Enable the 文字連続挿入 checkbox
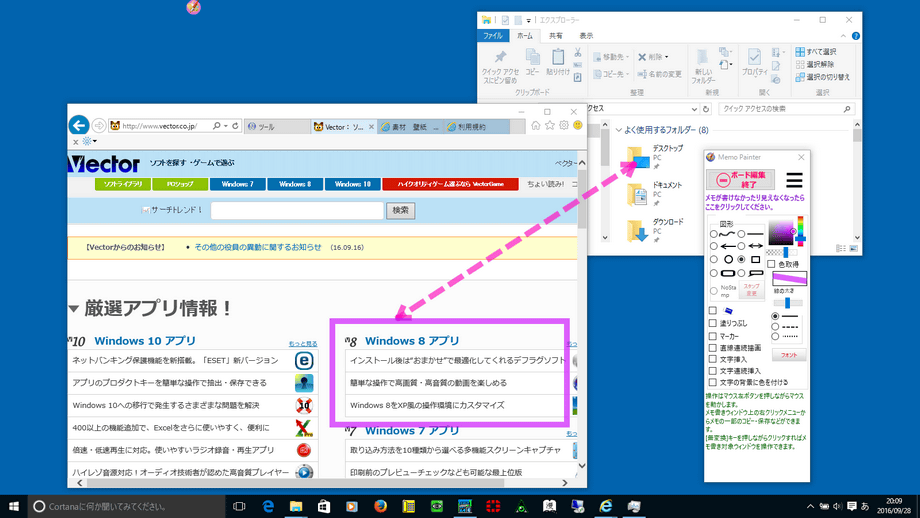 (712, 371)
